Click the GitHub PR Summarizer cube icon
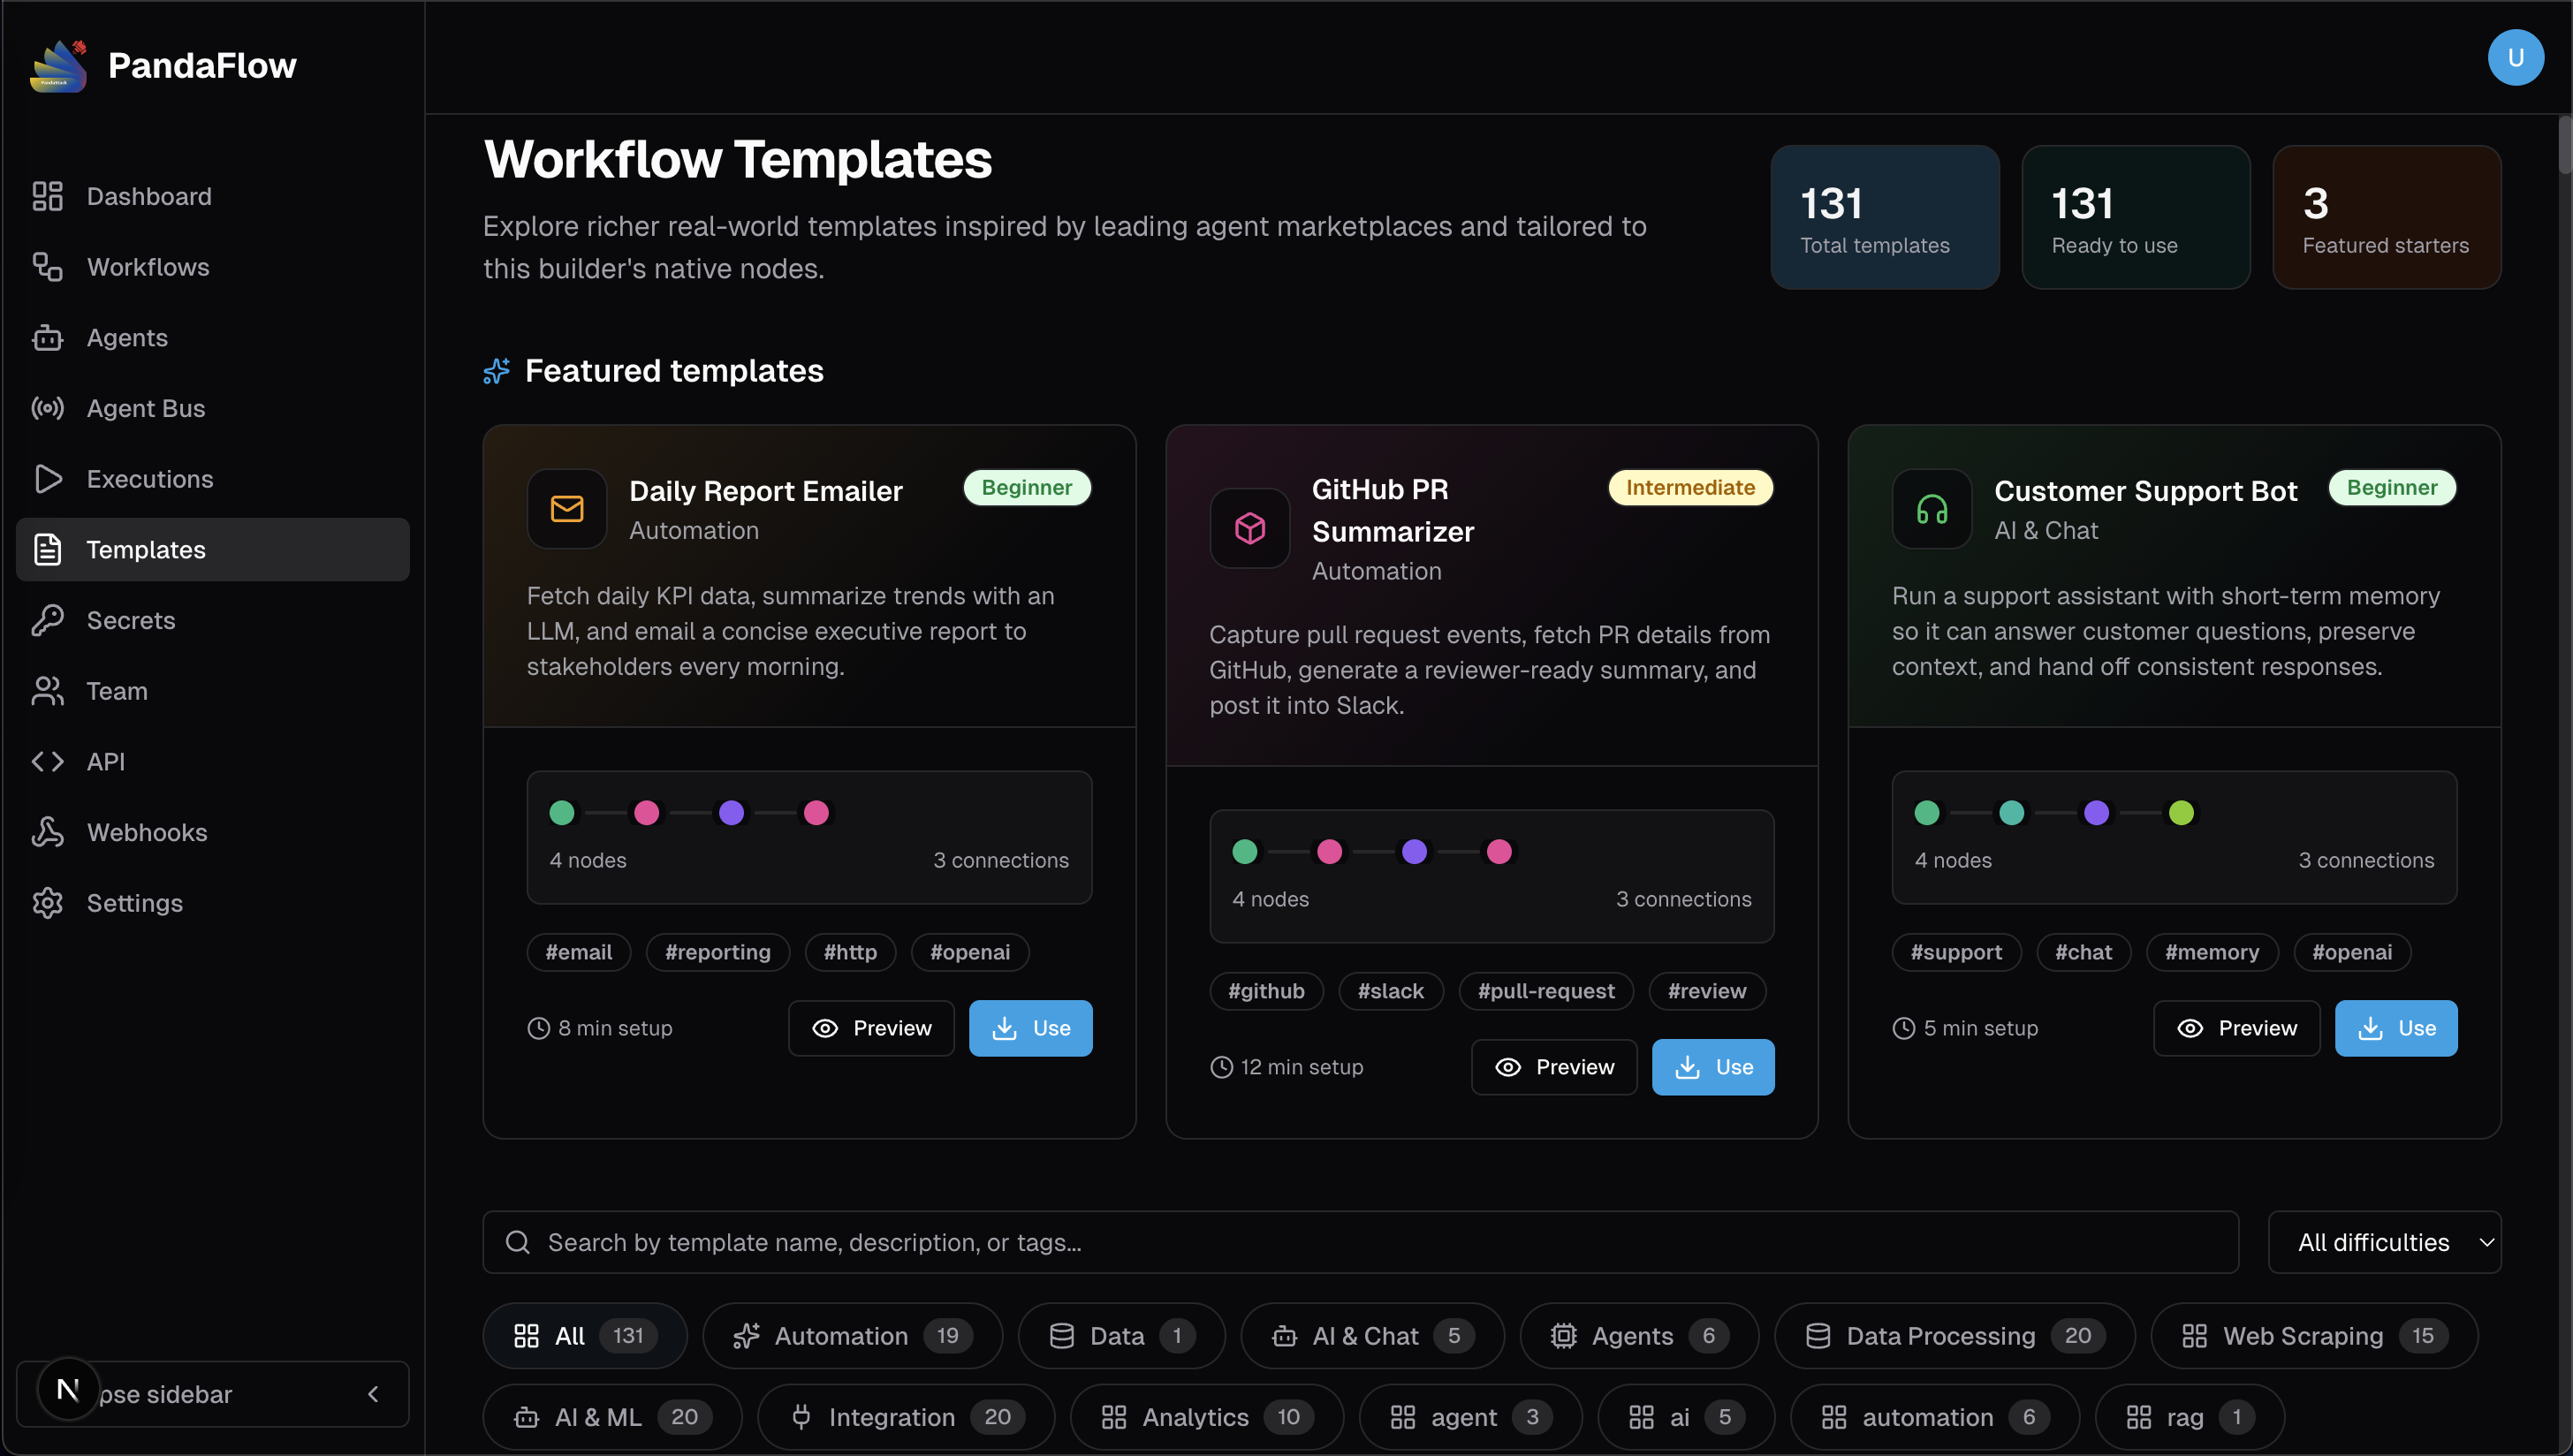 [x=1250, y=528]
